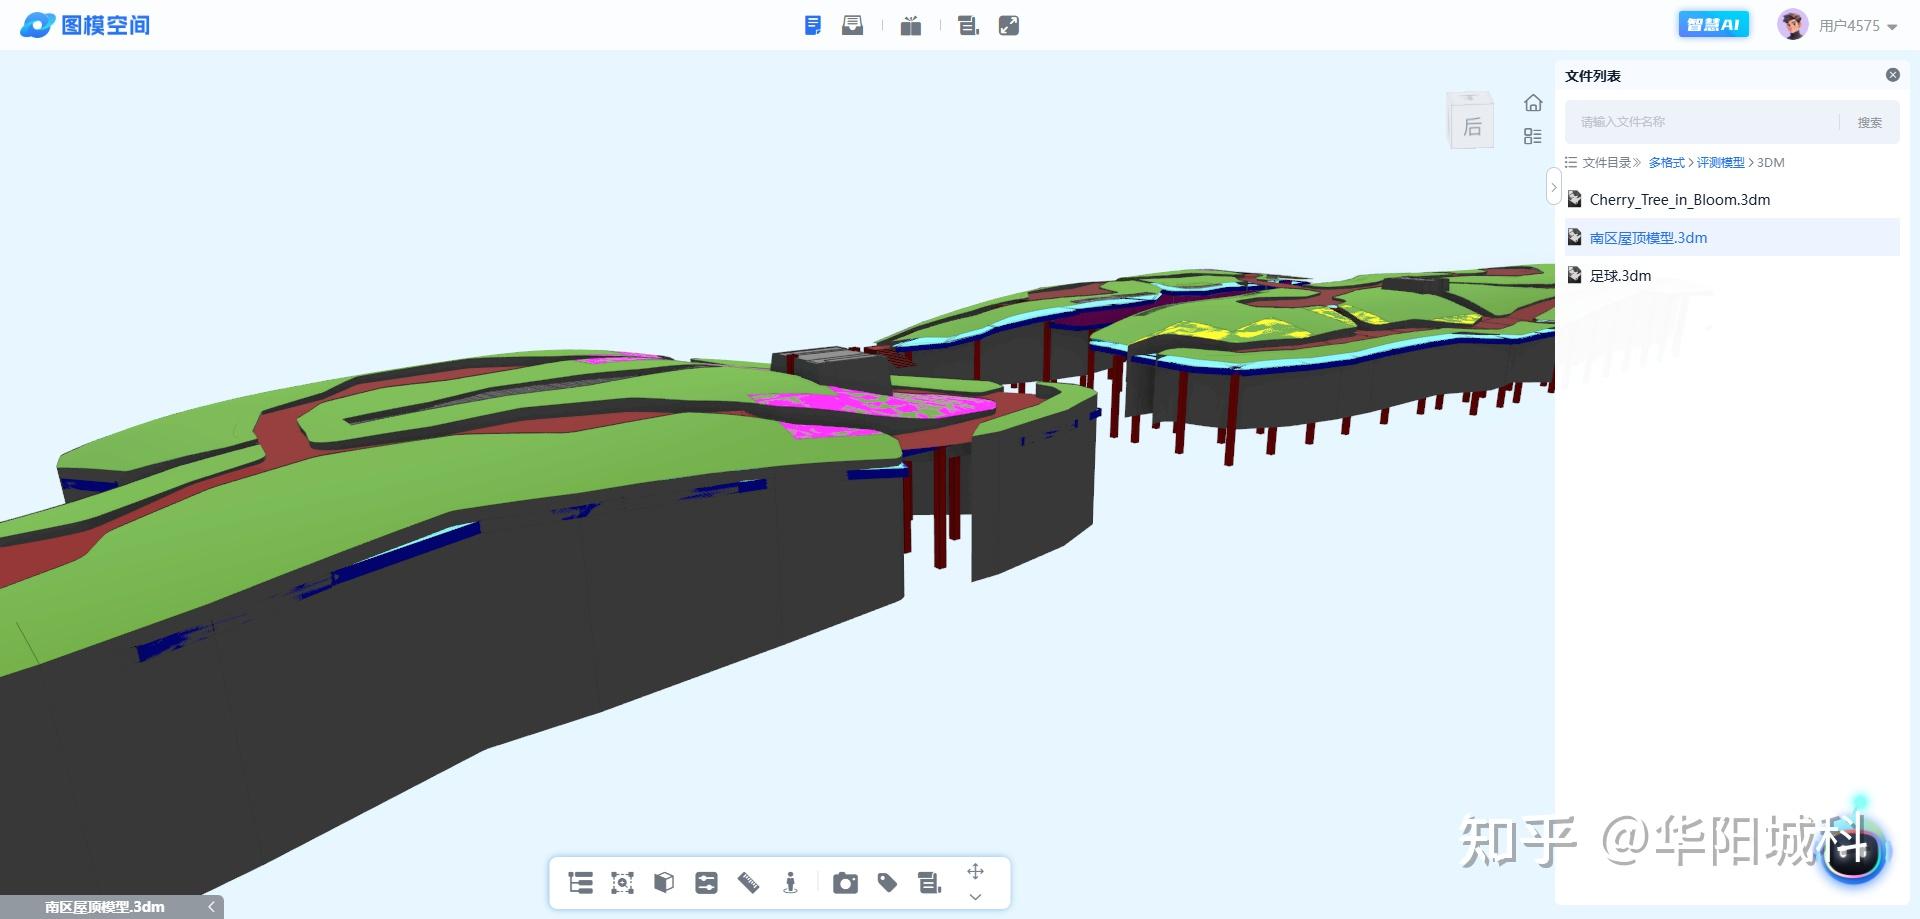Expand the bottom toolbar chevron
Viewport: 1920px width, 919px height.
point(975,897)
